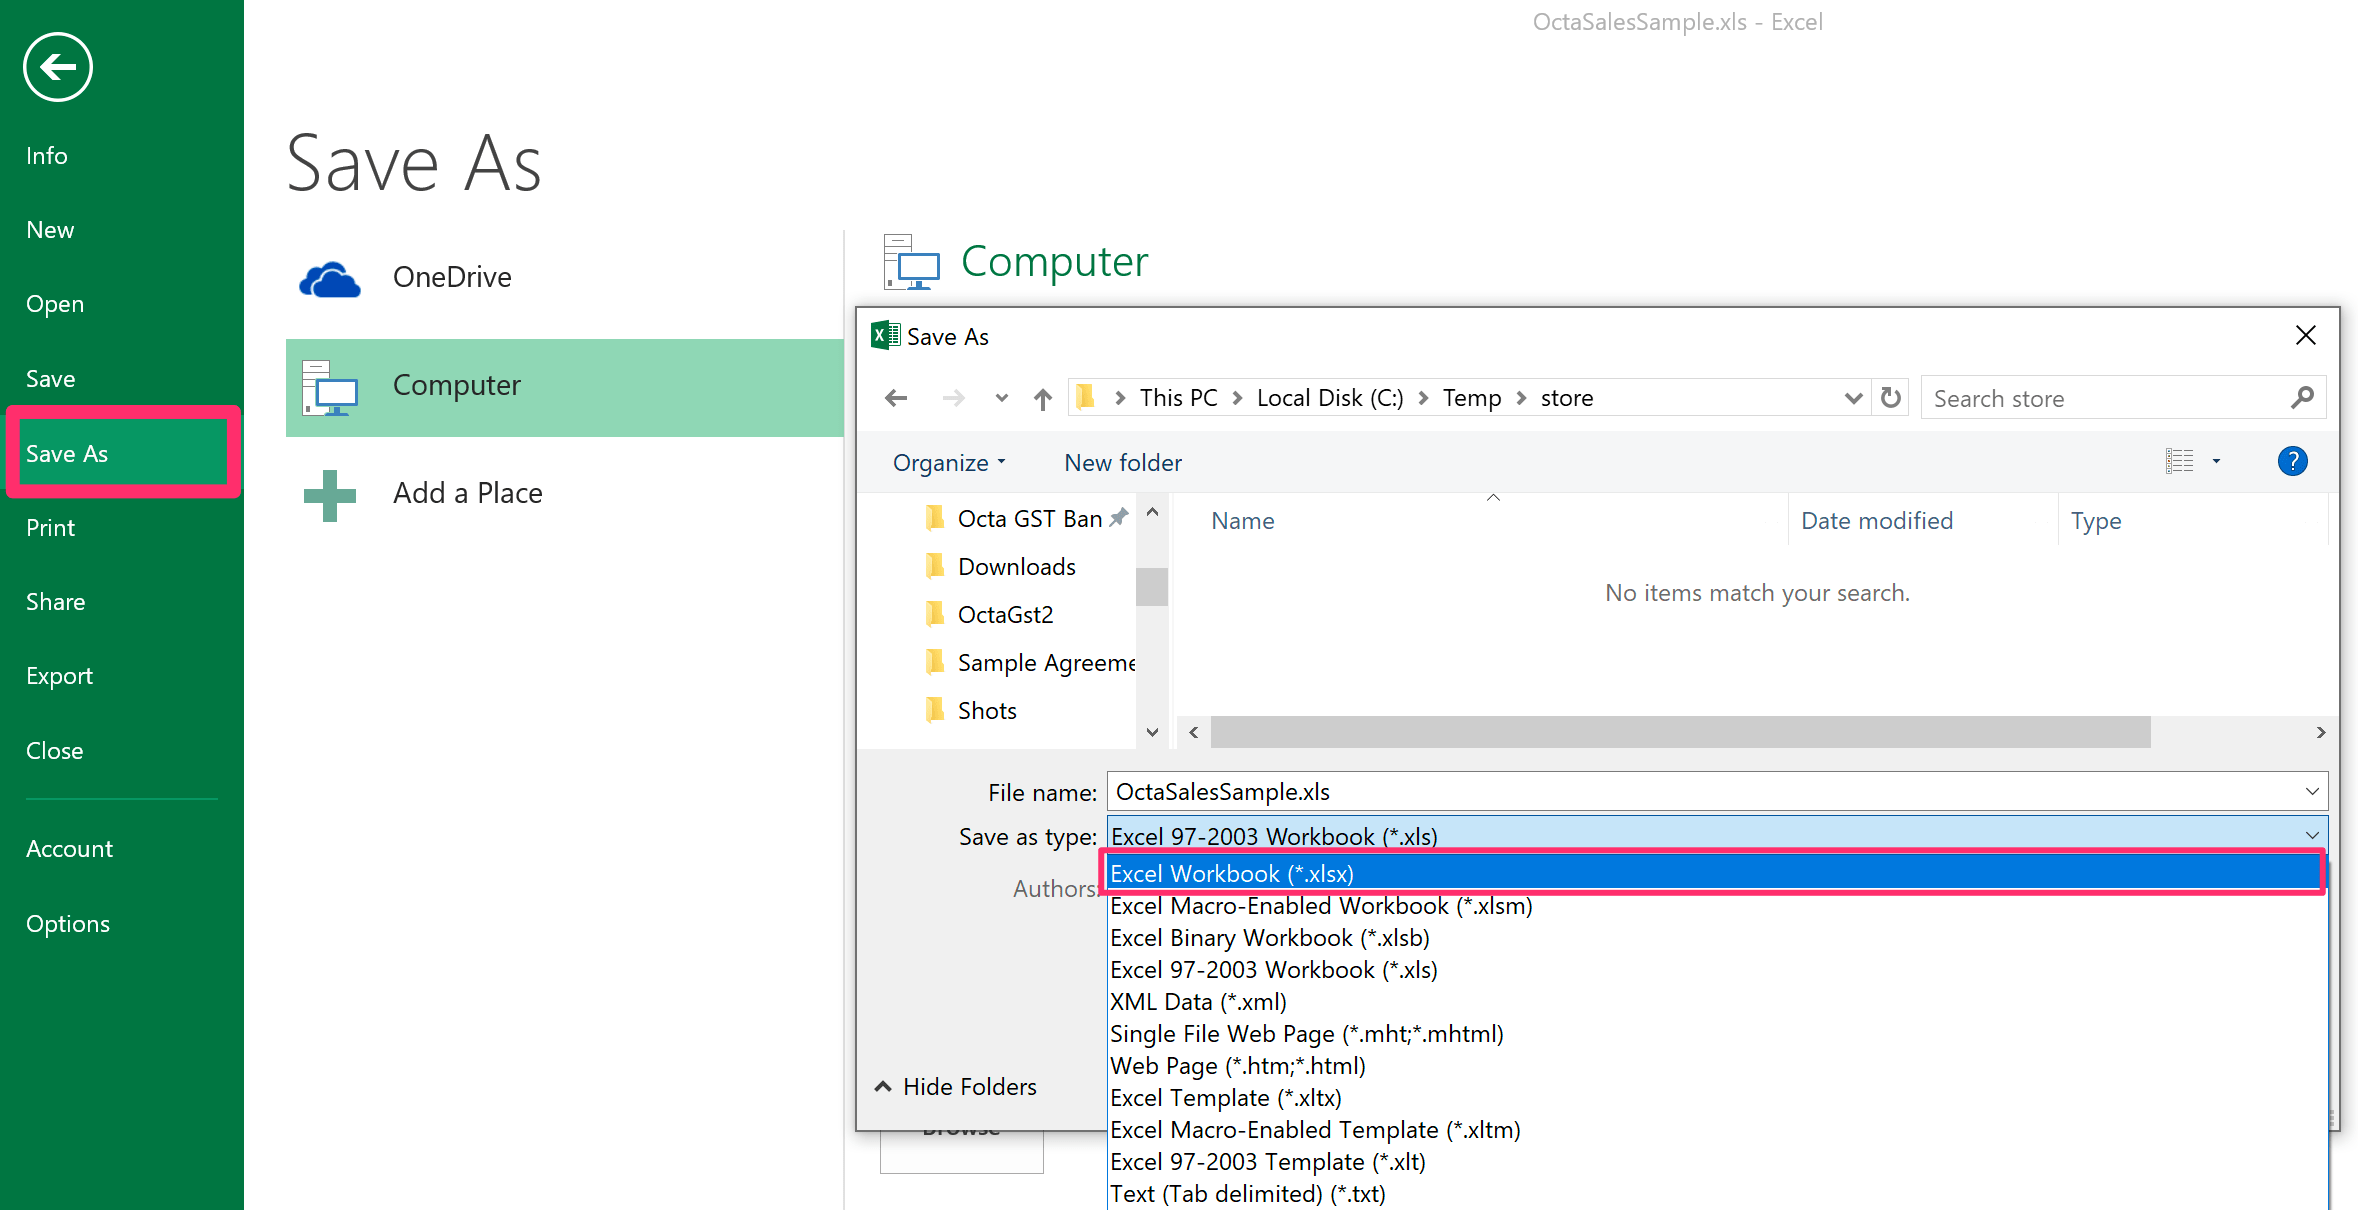Click the horizontal scrollbar in file list
The height and width of the screenshot is (1210, 2358).
pos(1680,732)
